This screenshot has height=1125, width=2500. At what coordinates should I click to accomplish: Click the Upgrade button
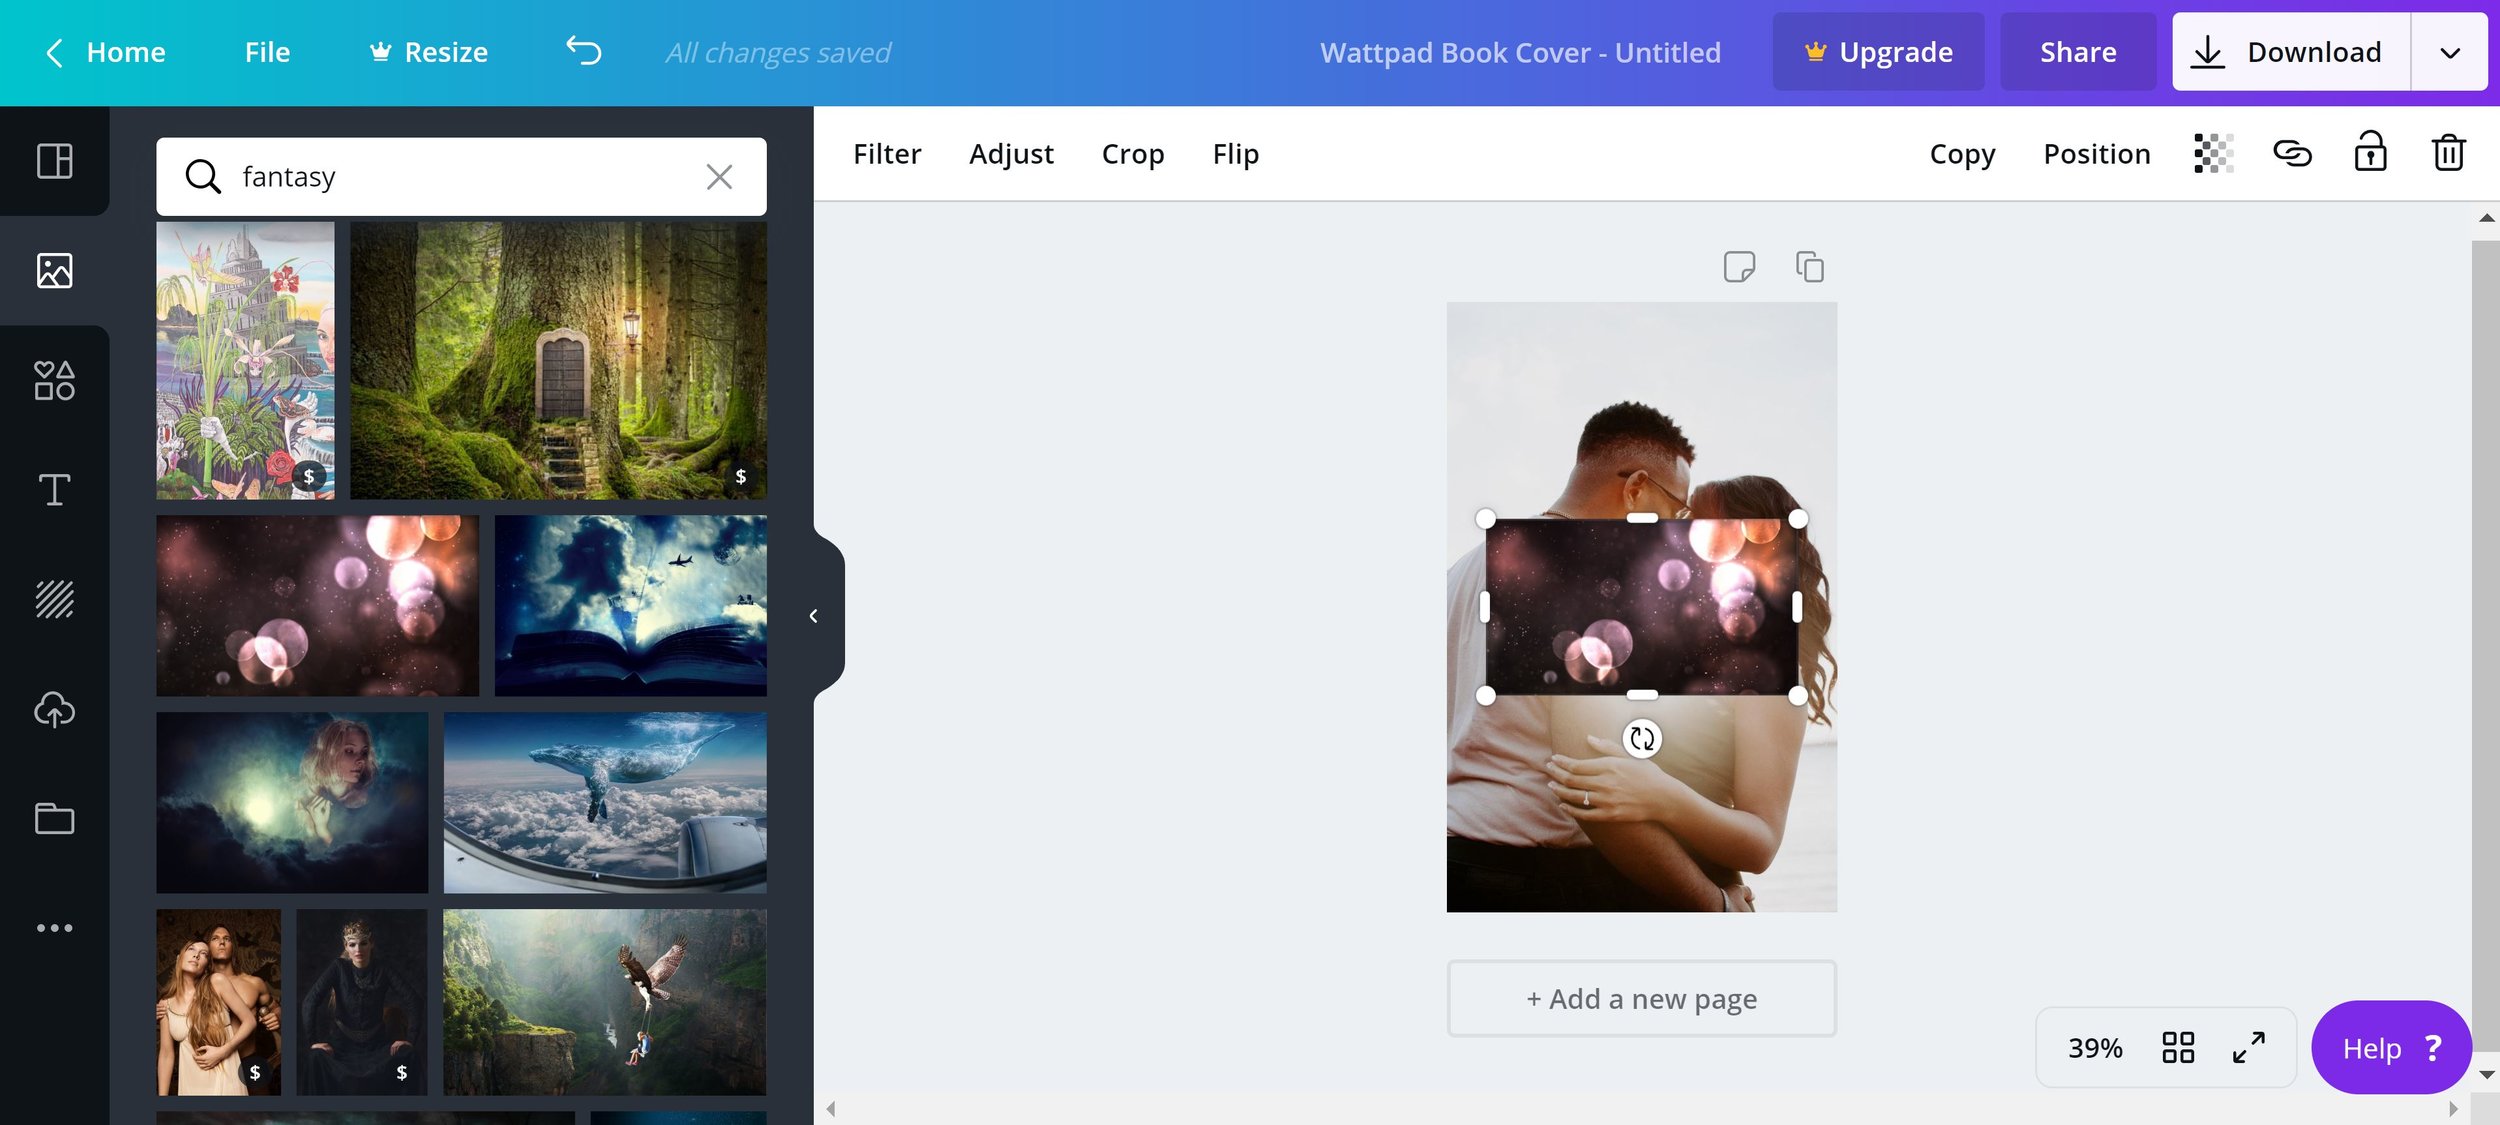[x=1878, y=52]
